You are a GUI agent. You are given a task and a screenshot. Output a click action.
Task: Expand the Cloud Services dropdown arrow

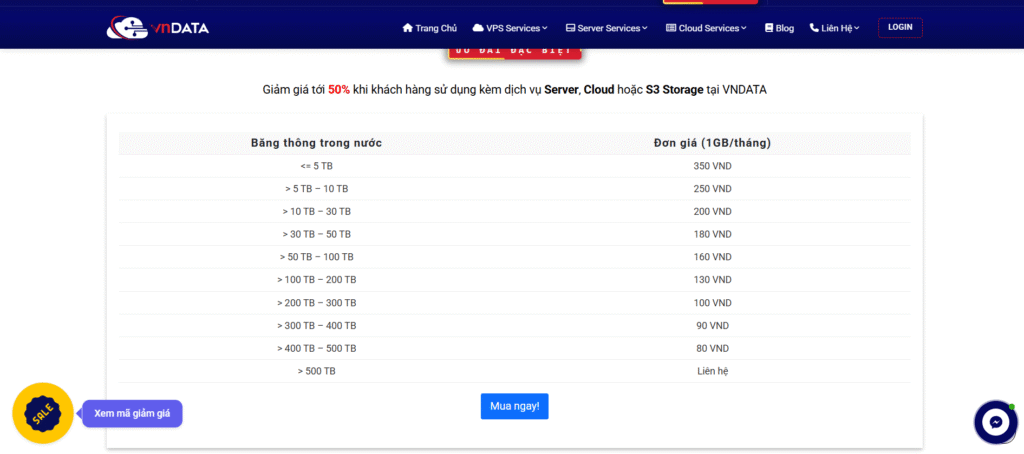click(744, 28)
